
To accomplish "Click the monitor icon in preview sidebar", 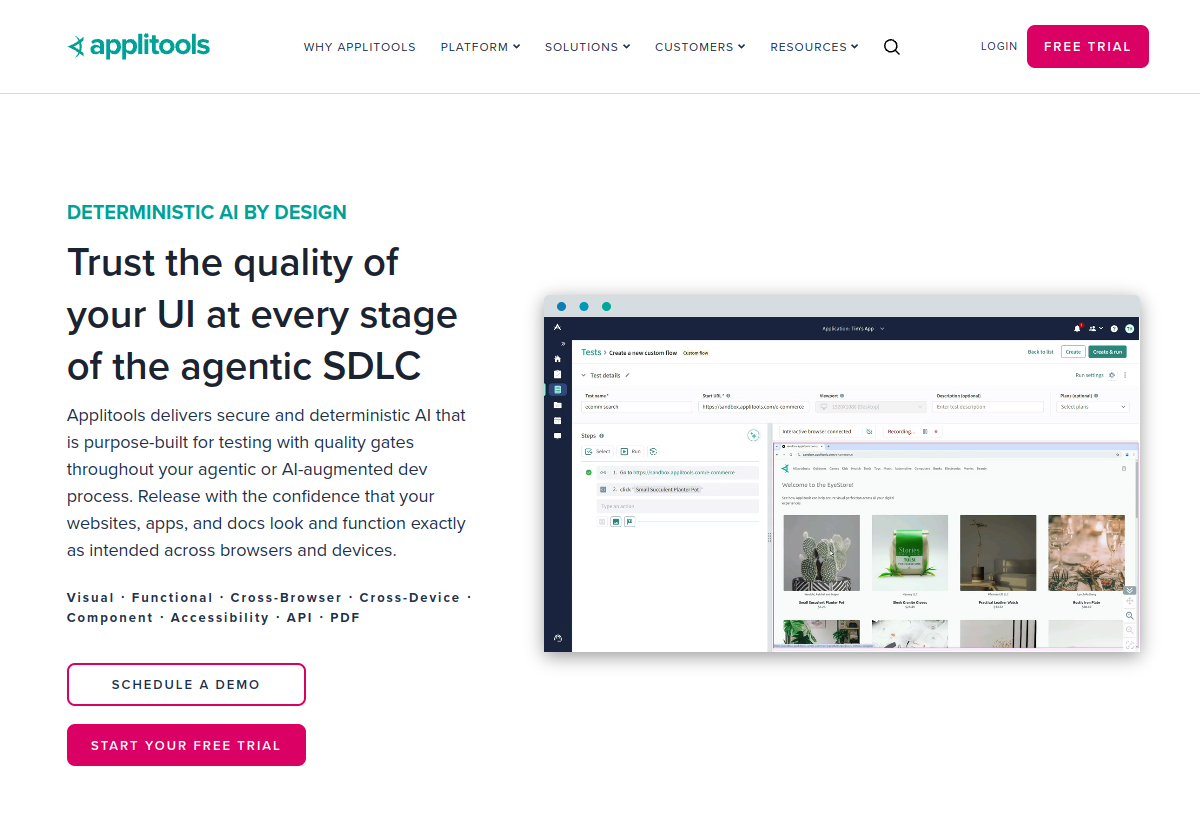I will [557, 436].
